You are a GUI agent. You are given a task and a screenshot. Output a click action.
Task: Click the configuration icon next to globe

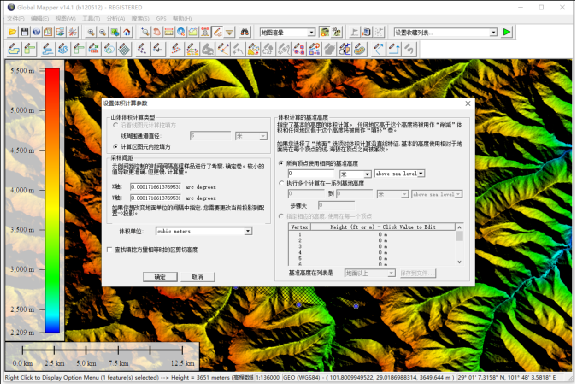click(x=73, y=32)
